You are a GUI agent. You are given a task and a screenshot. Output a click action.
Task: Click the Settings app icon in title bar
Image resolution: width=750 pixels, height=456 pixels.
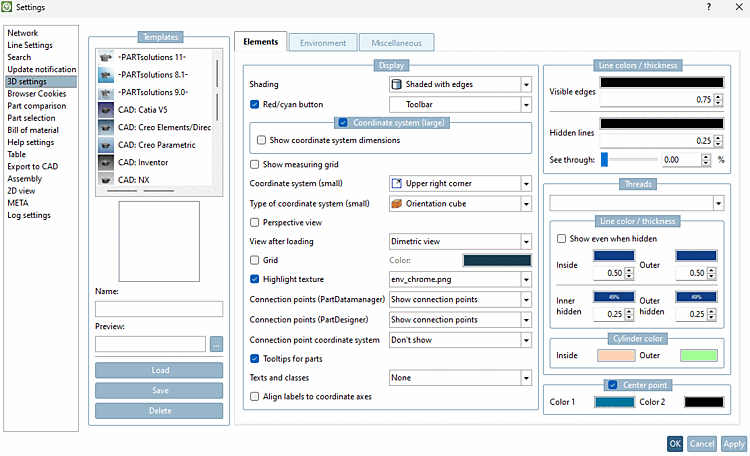point(7,7)
